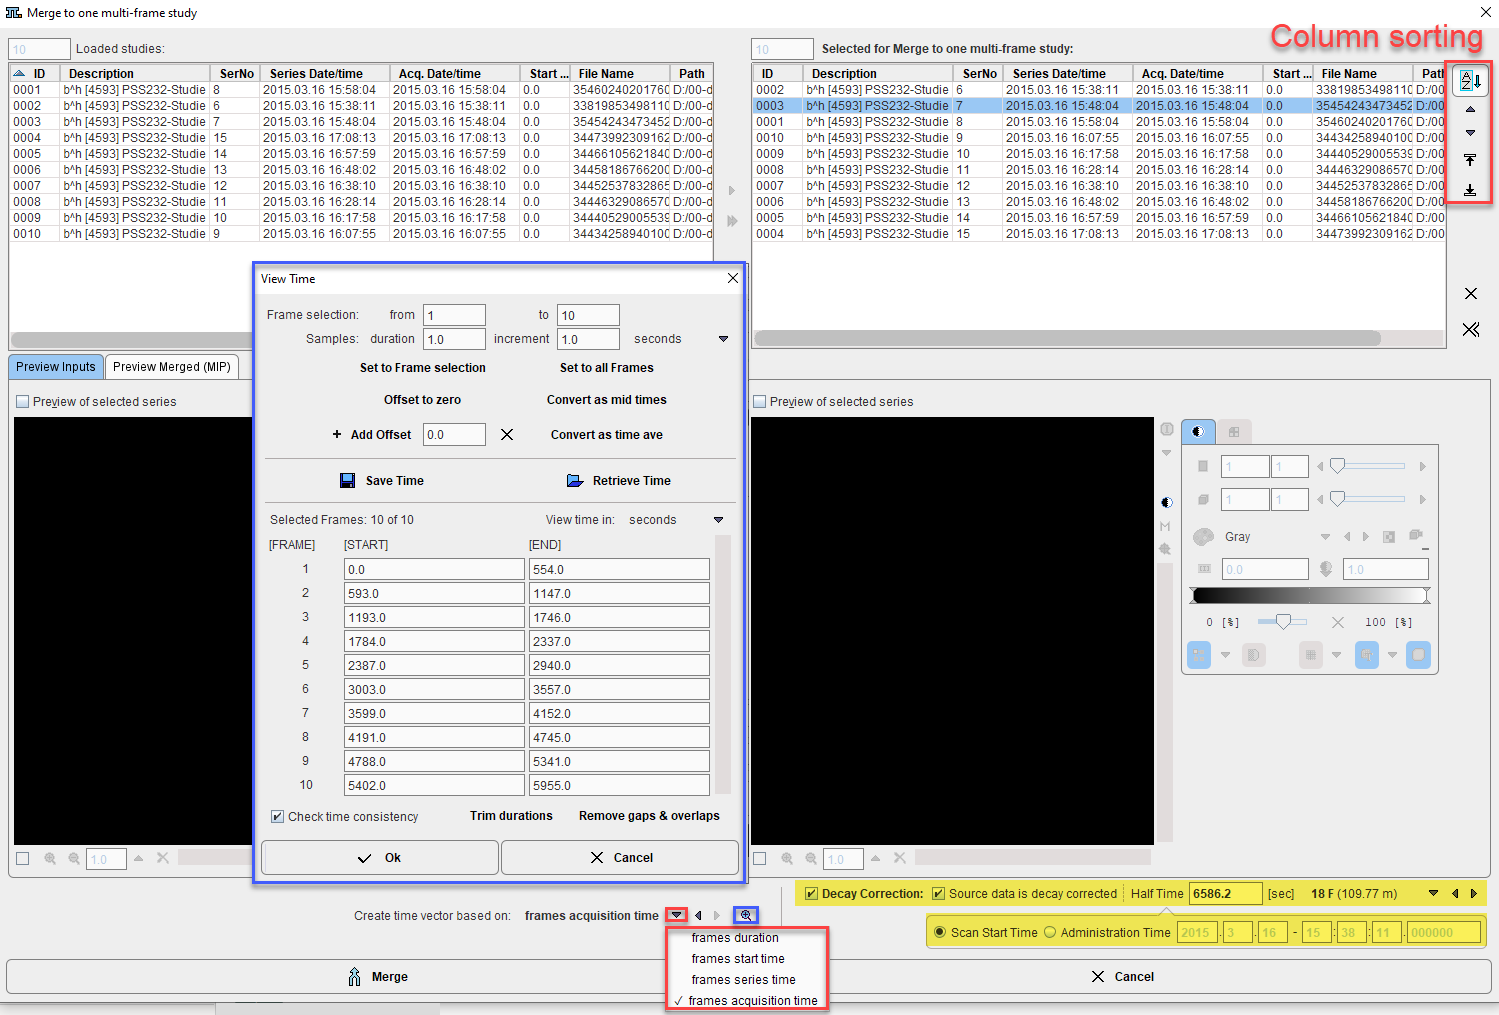The width and height of the screenshot is (1499, 1015).
Task: Click Set to all Frames
Action: tap(607, 368)
